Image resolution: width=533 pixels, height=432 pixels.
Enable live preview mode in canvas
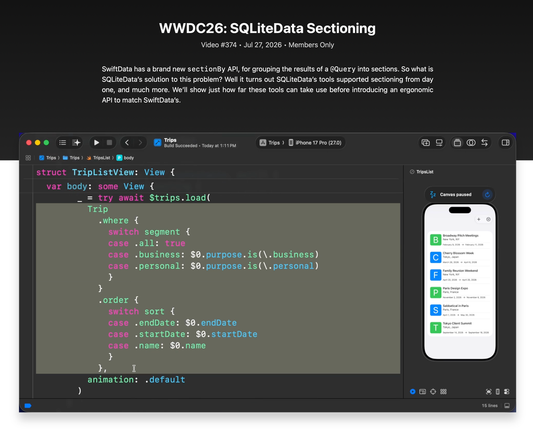coord(413,392)
